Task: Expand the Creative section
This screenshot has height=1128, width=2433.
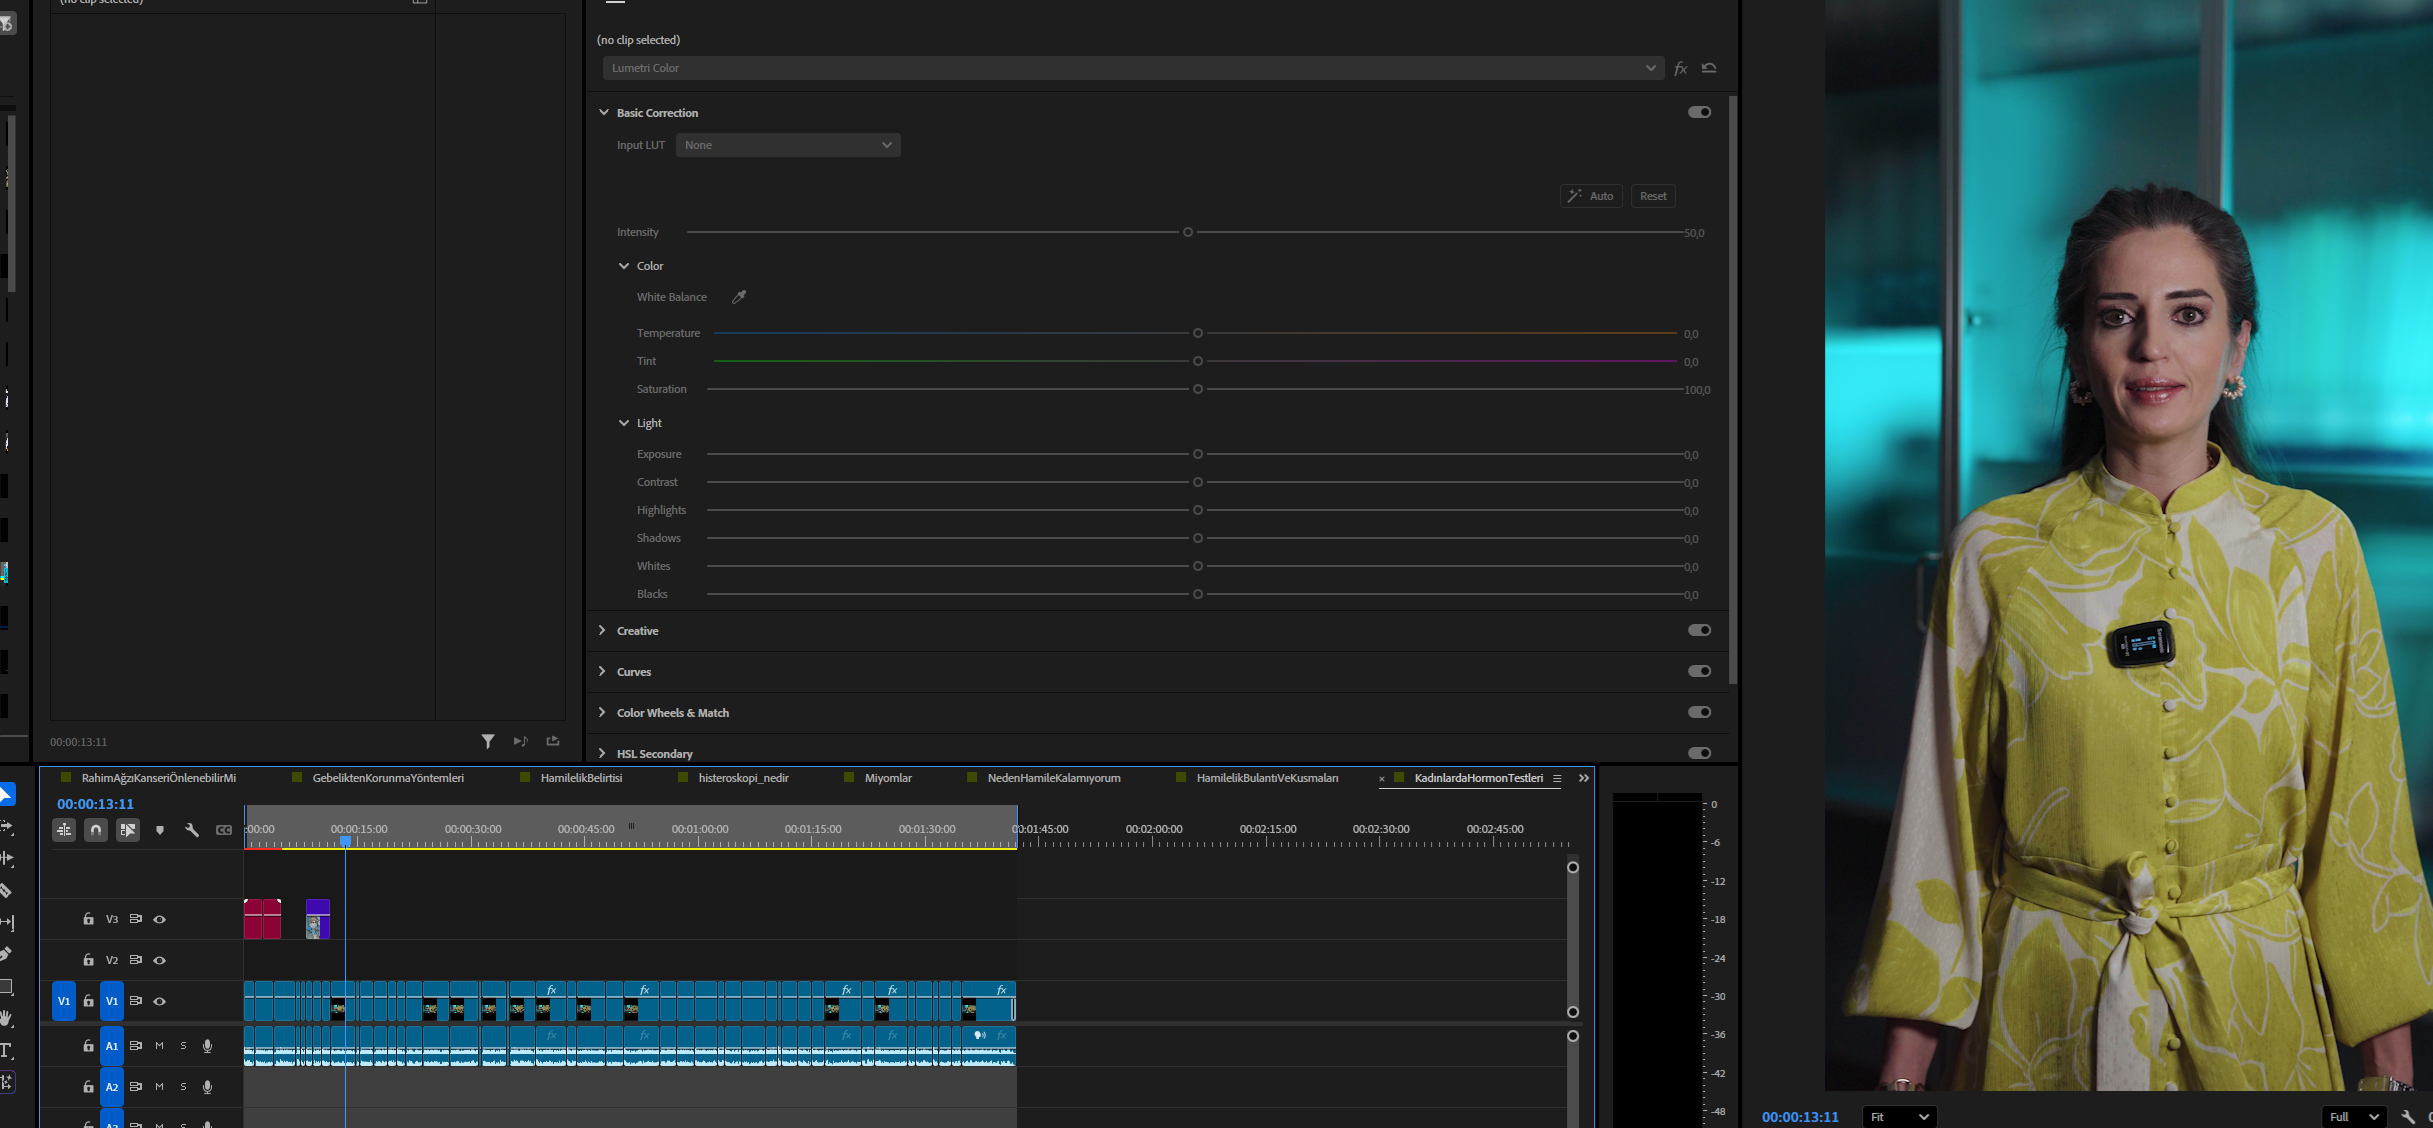Action: (x=602, y=630)
